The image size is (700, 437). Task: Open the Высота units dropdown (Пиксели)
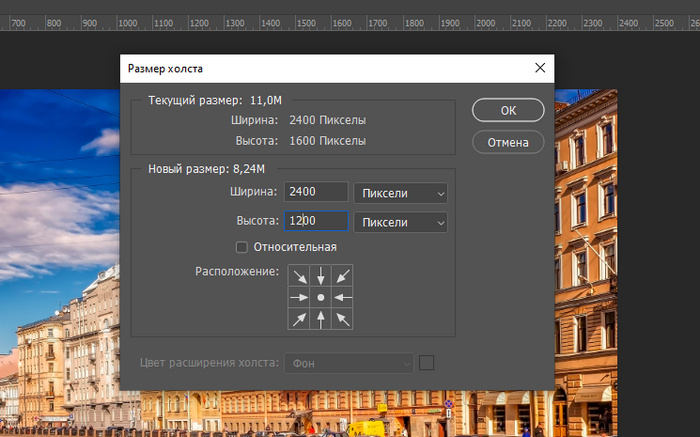point(401,222)
